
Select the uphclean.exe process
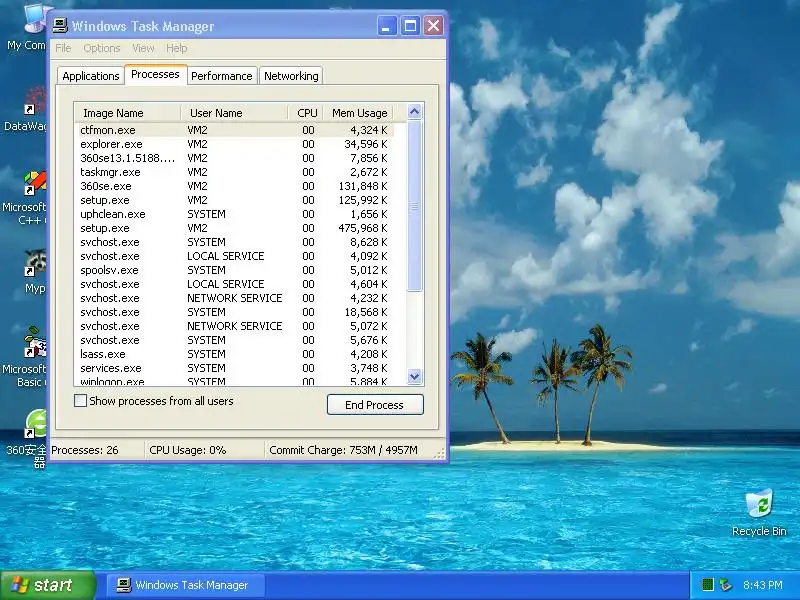point(235,214)
